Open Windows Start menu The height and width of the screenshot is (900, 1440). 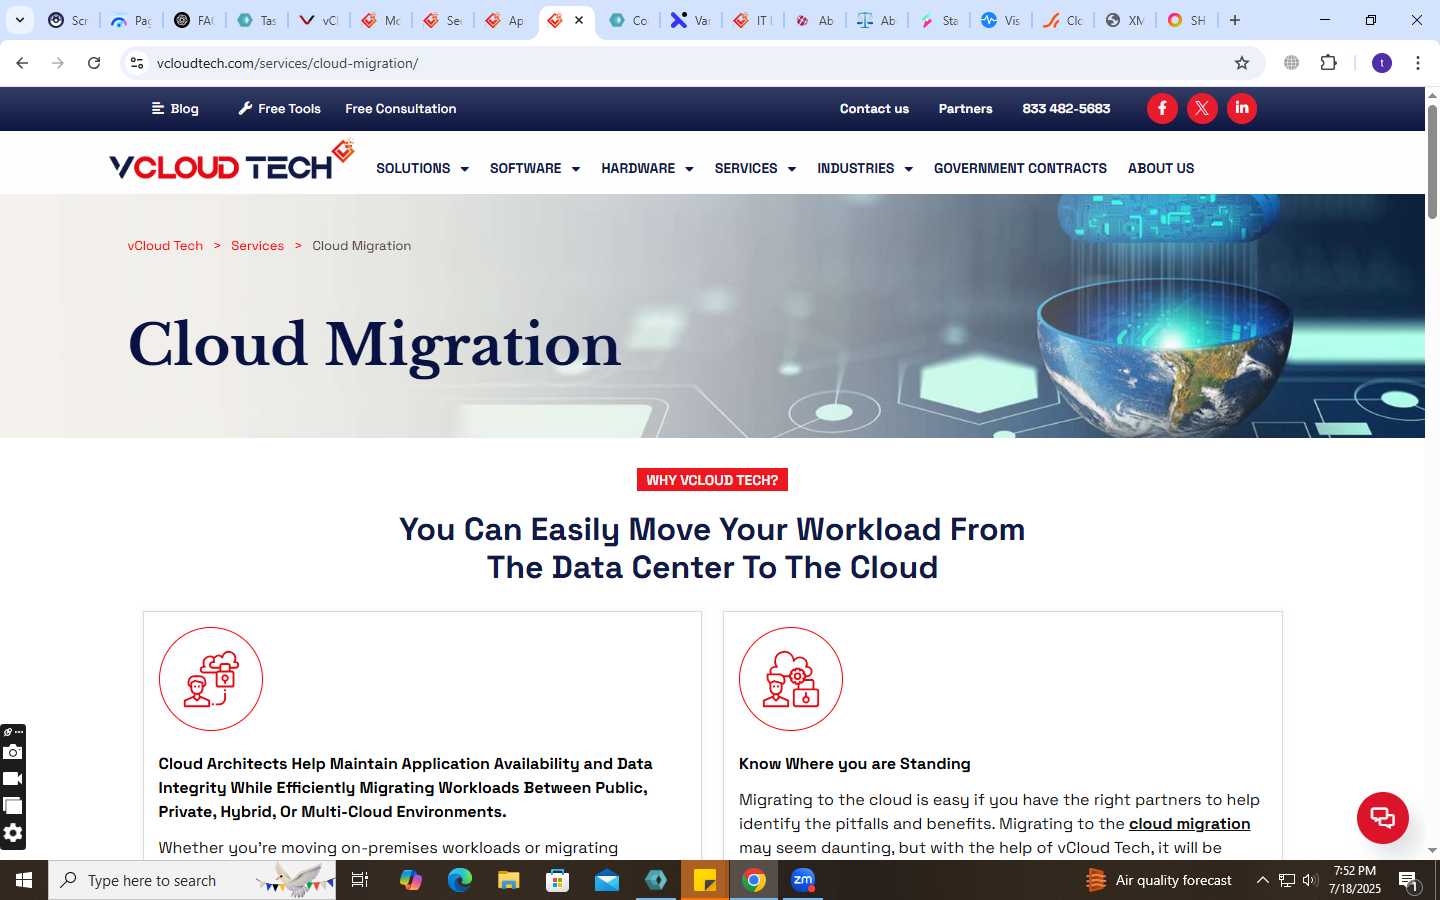coord(24,880)
